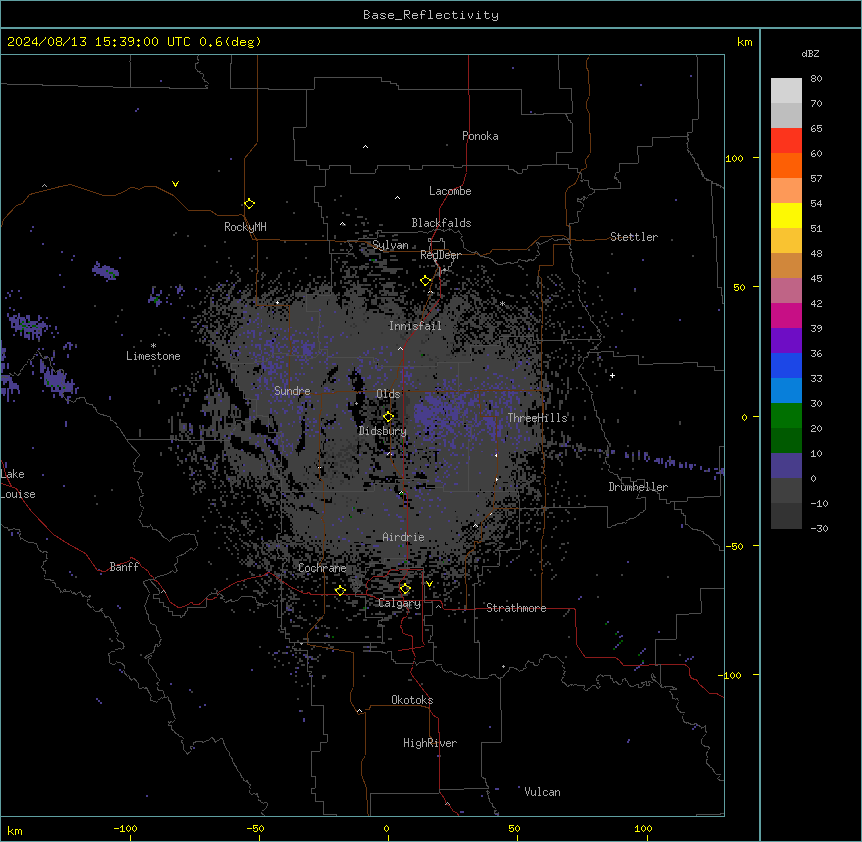This screenshot has width=862, height=842.
Task: Select the yellow diamond marker below Cochrane
Action: [340, 590]
